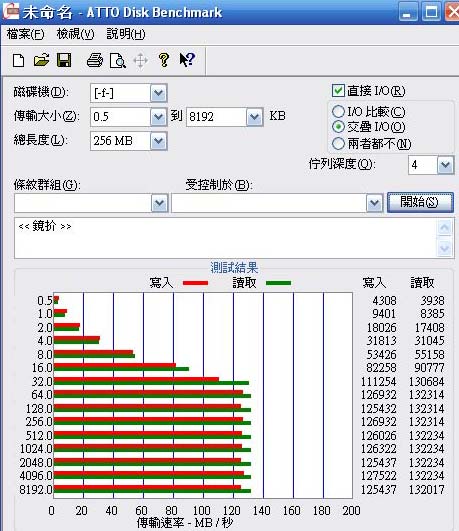The image size is (459, 531).
Task: Expand the 磁碟機(D) drive dropdown
Action: click(x=159, y=93)
